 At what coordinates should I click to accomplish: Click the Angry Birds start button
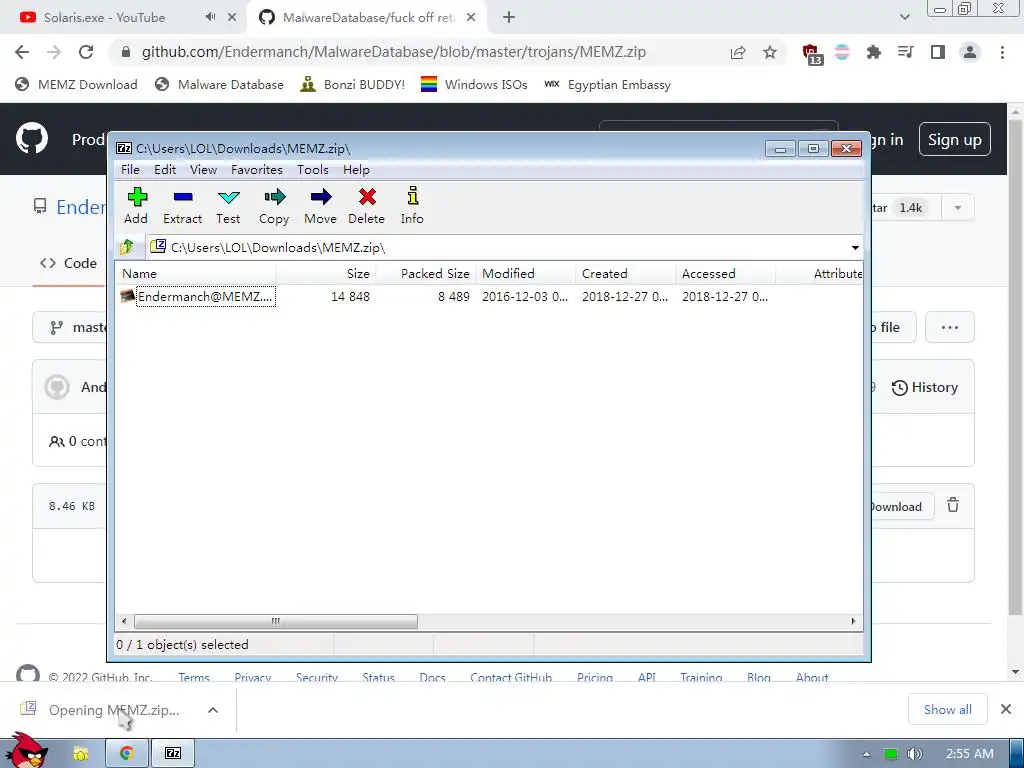tap(25, 750)
